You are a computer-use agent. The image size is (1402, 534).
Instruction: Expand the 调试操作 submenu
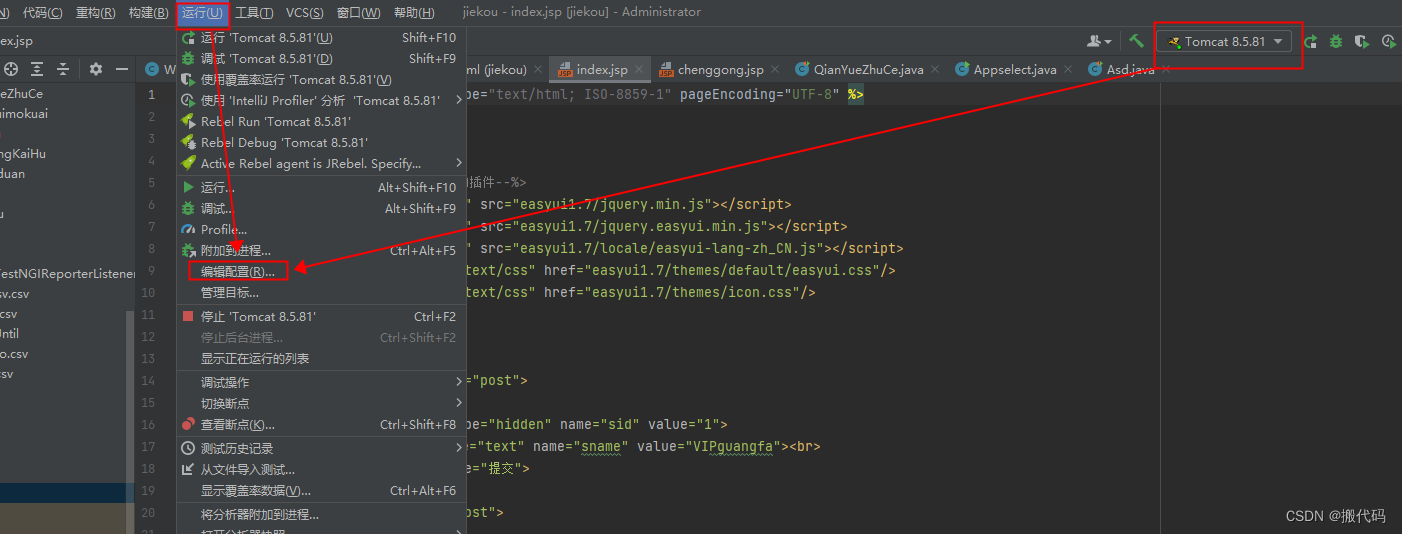click(x=321, y=382)
